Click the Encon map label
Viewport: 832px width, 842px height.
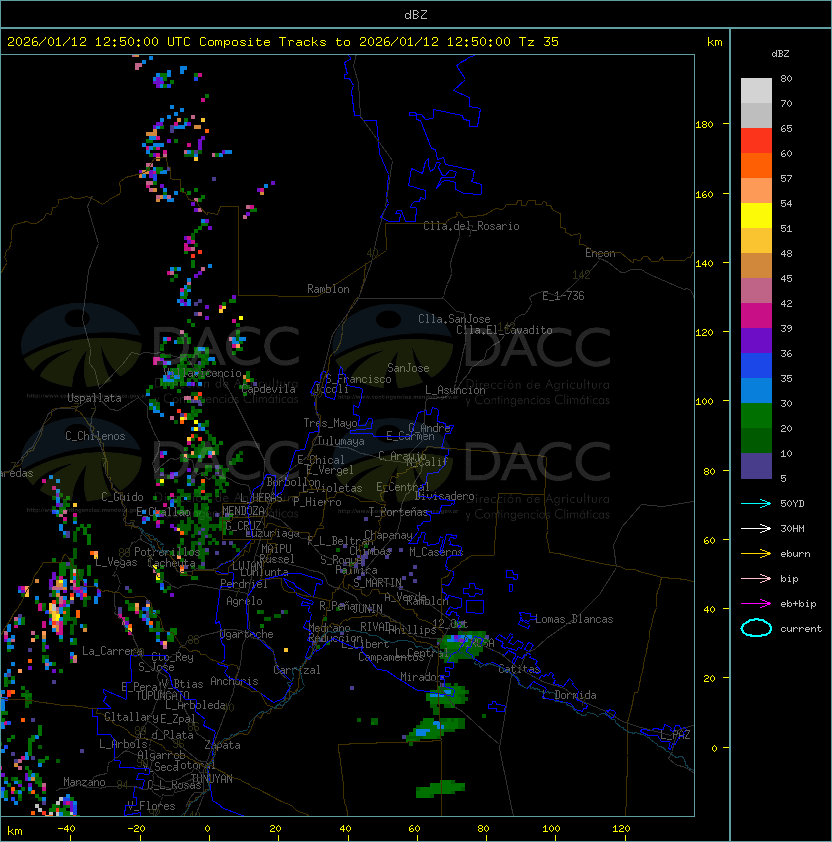coord(600,253)
